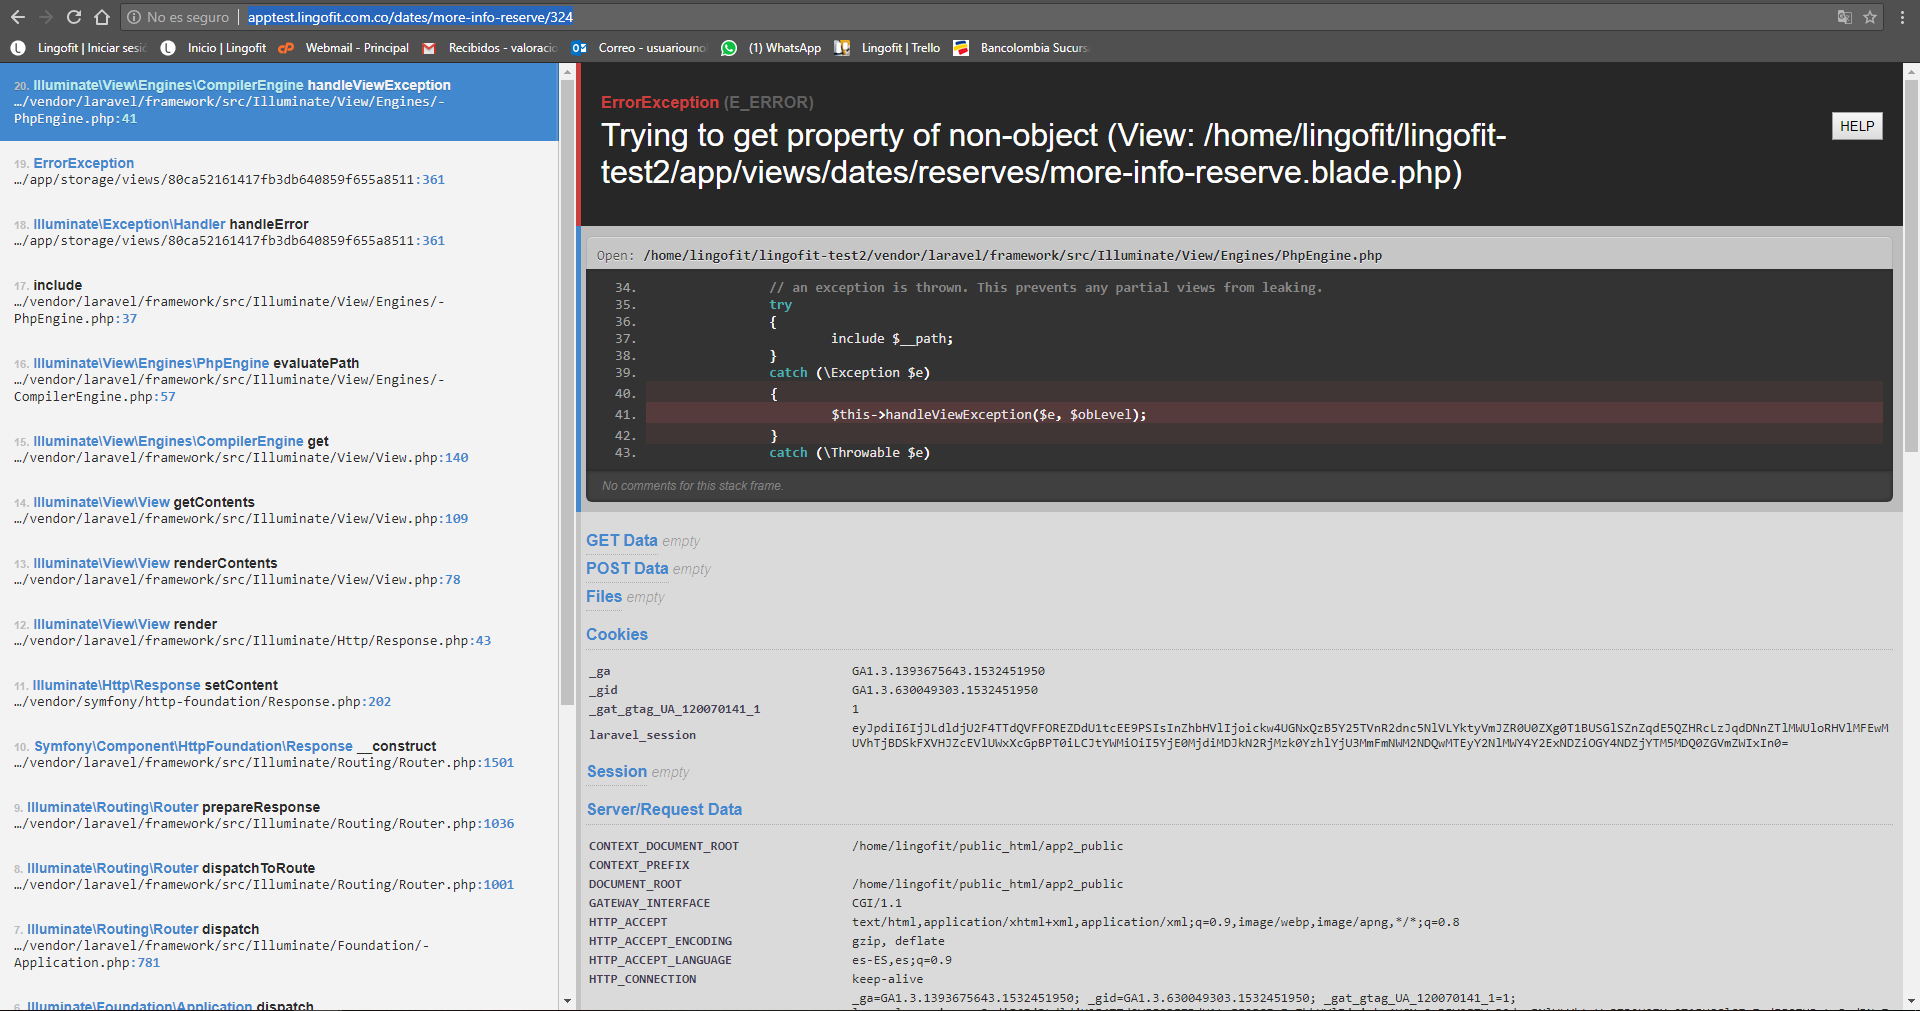Go to the browser home page icon

[102, 17]
